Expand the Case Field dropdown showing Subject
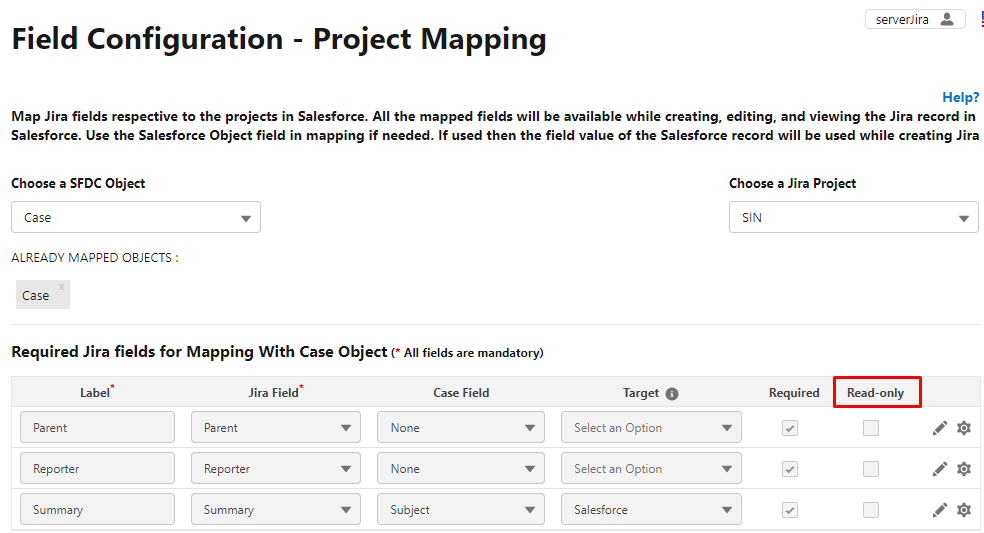The image size is (984, 533). [461, 509]
